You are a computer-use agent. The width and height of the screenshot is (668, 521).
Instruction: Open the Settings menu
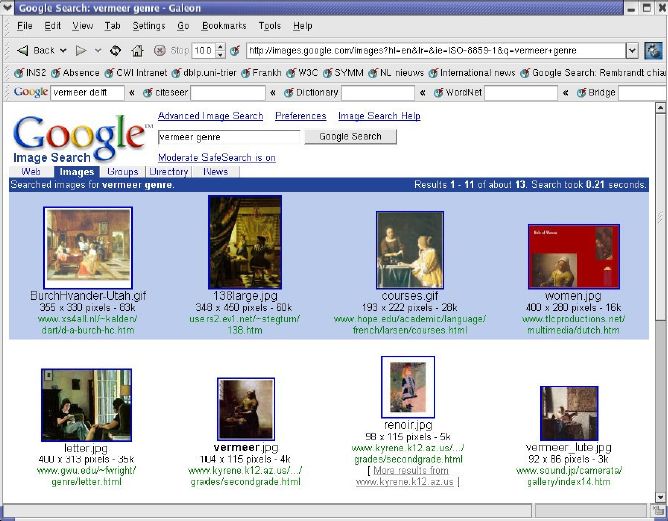coord(149,25)
